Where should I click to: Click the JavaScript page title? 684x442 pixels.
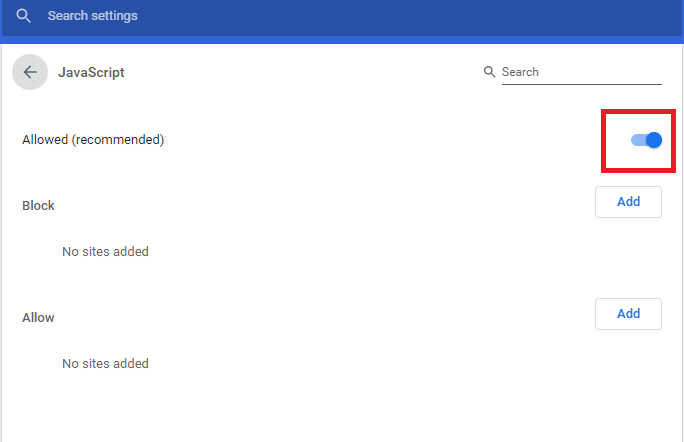(91, 72)
